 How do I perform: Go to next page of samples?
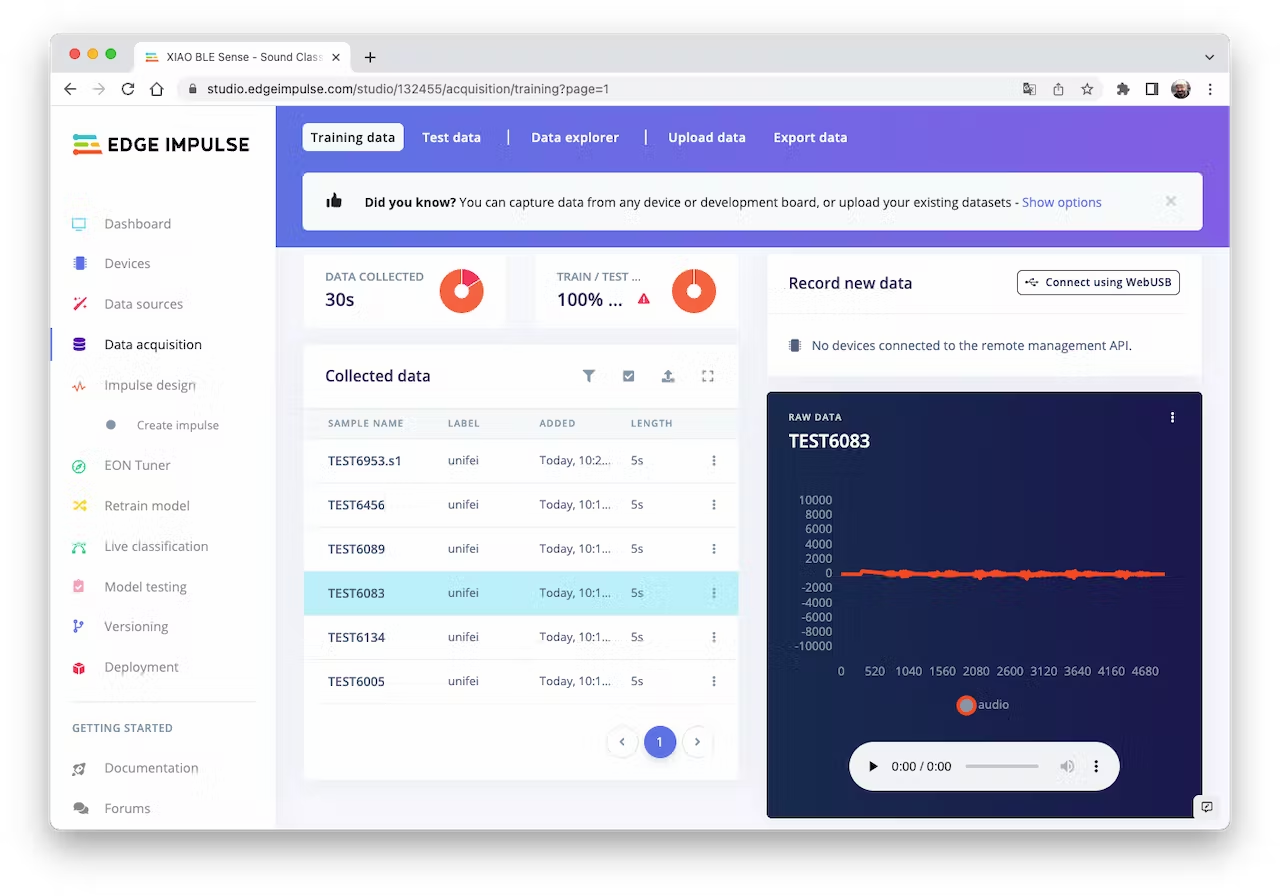pos(697,742)
